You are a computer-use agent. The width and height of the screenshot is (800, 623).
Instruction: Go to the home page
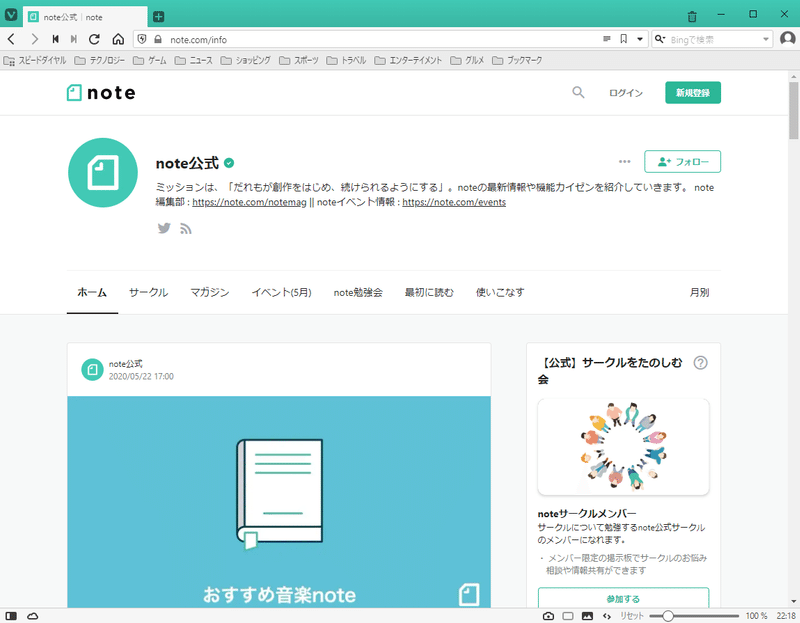tap(118, 39)
